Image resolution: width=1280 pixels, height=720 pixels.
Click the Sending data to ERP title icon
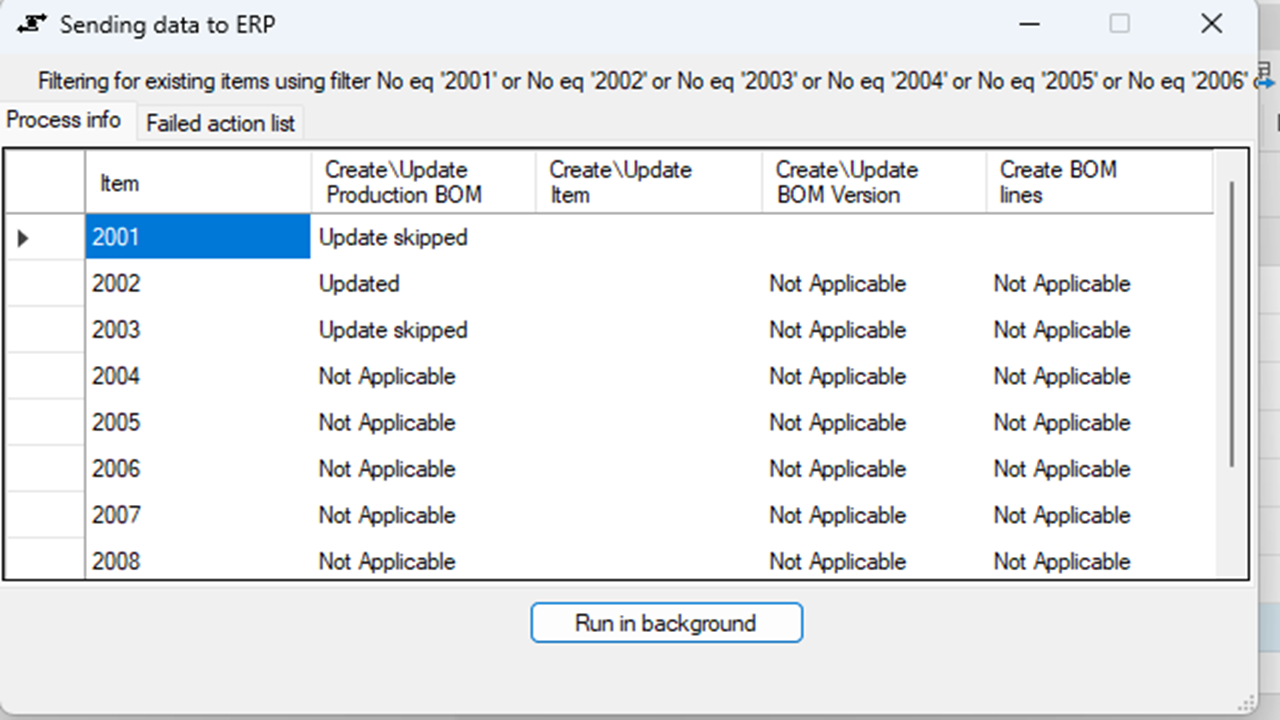click(x=30, y=25)
